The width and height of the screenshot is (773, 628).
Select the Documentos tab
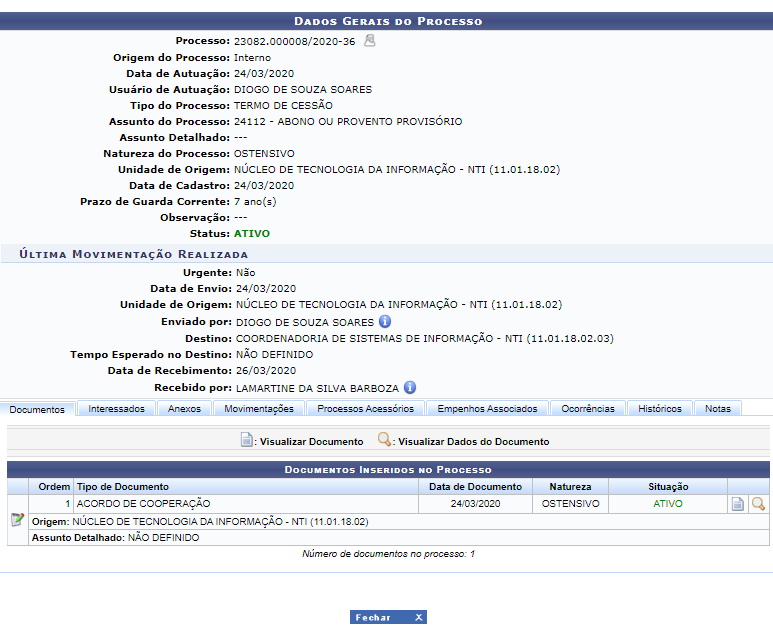click(39, 409)
